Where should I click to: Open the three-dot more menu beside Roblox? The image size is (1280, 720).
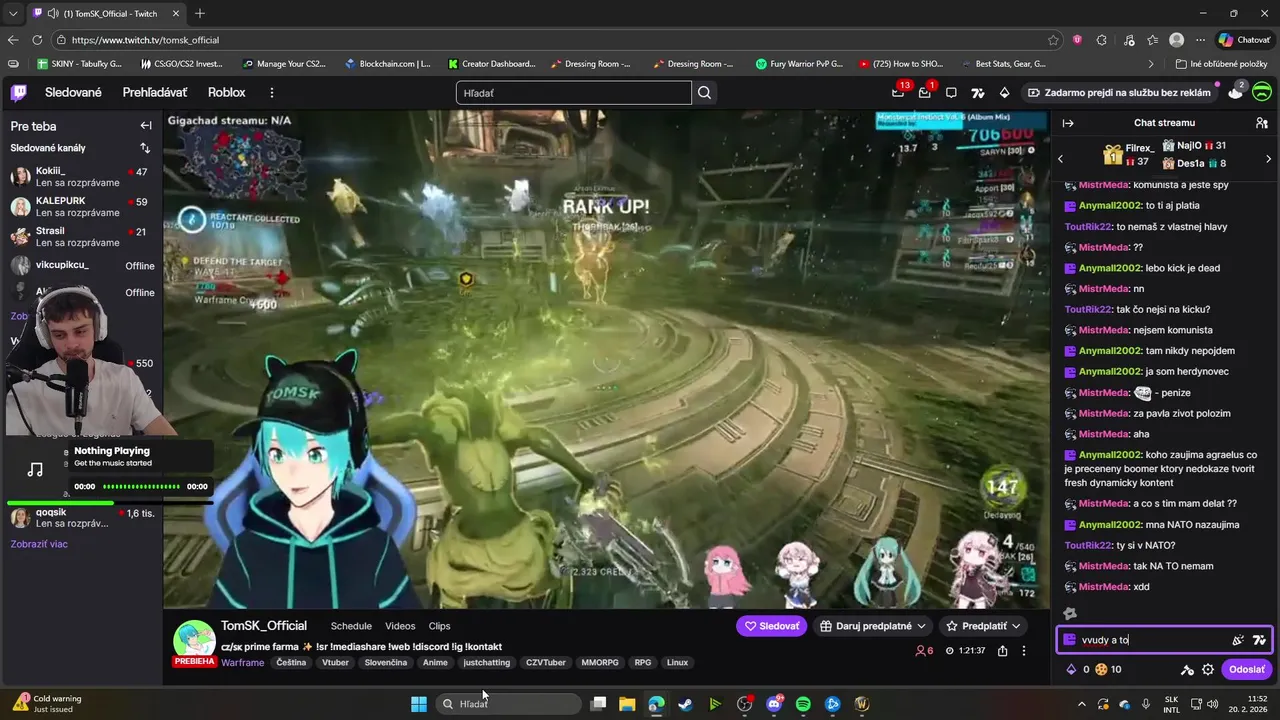pos(271,92)
